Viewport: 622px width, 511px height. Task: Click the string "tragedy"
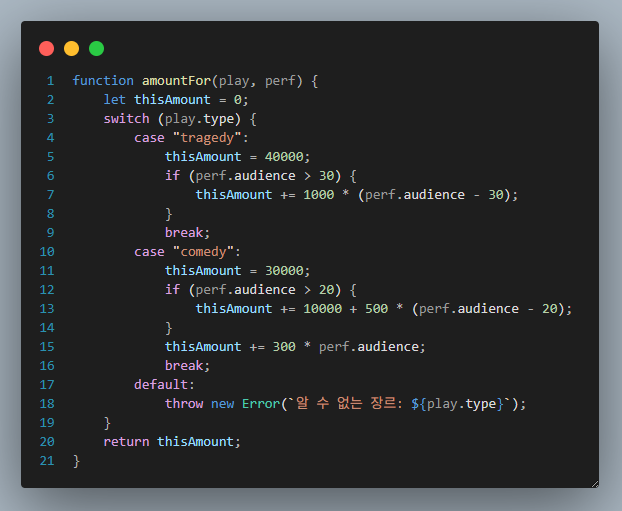(x=207, y=138)
